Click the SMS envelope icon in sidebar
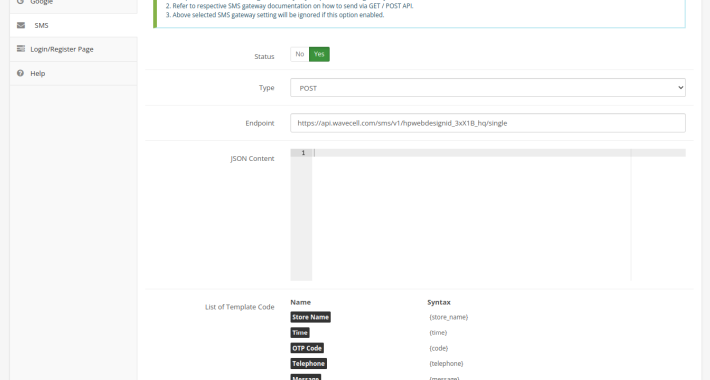 [21, 25]
